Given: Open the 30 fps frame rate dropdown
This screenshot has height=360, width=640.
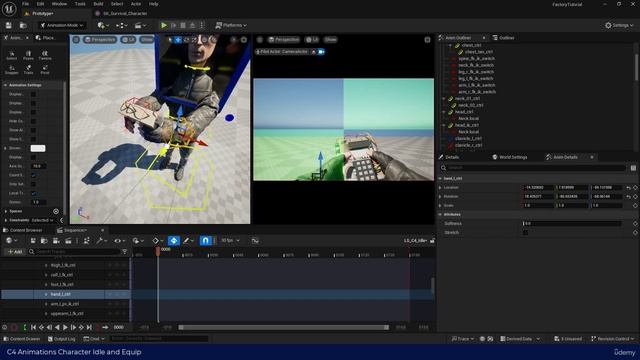Looking at the screenshot, I should tap(230, 241).
